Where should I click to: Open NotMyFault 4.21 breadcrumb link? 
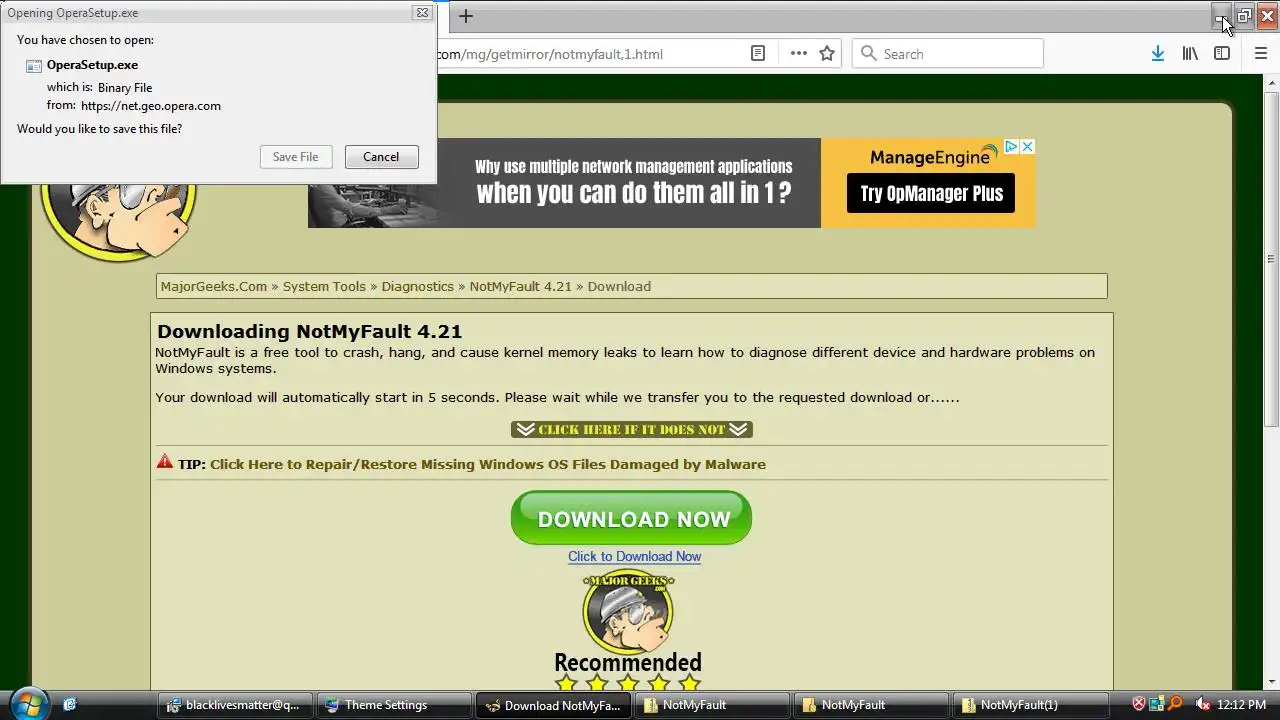[520, 286]
